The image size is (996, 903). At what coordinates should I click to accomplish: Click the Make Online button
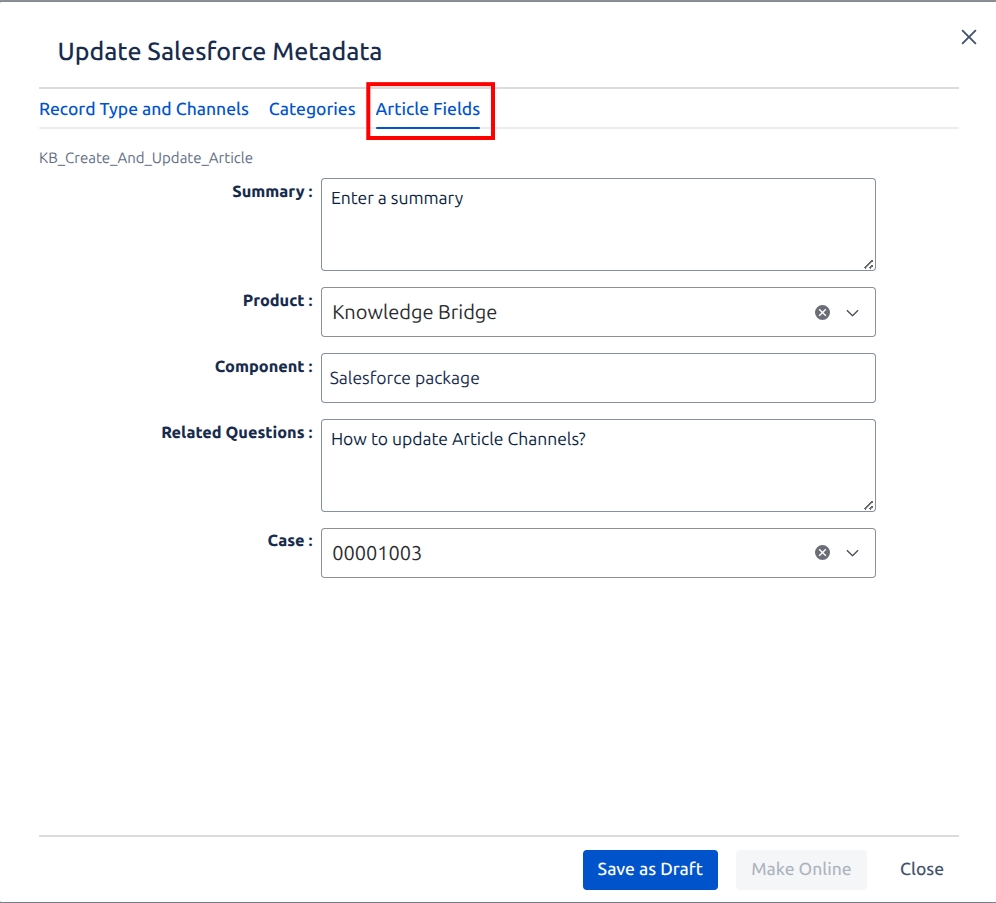click(x=801, y=869)
